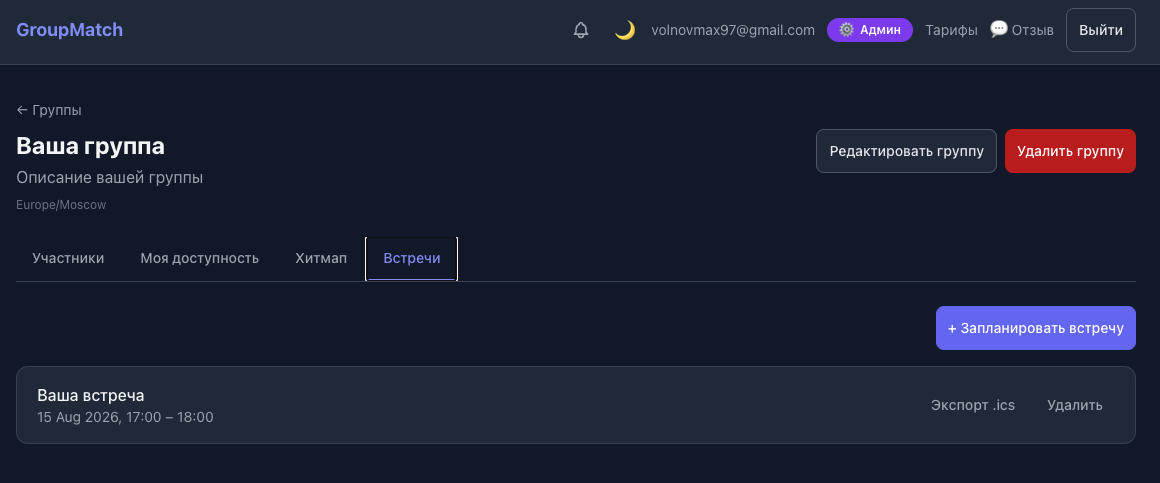Click the Отзыв speech bubble icon
This screenshot has height=483, width=1160.
(999, 29)
